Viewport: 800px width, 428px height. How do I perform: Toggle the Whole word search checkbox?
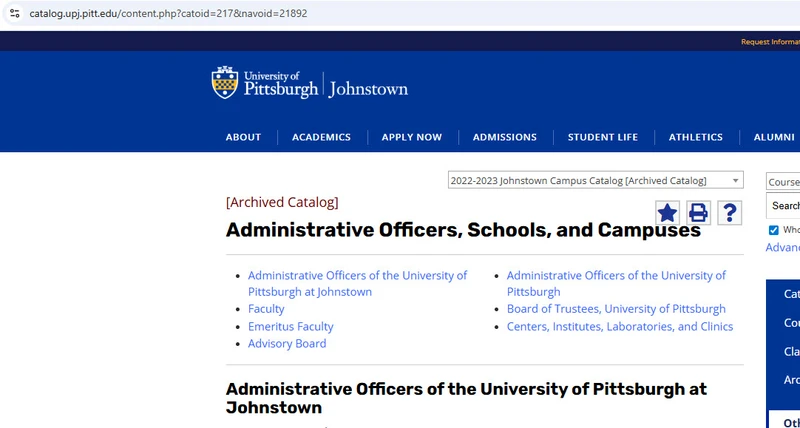773,231
